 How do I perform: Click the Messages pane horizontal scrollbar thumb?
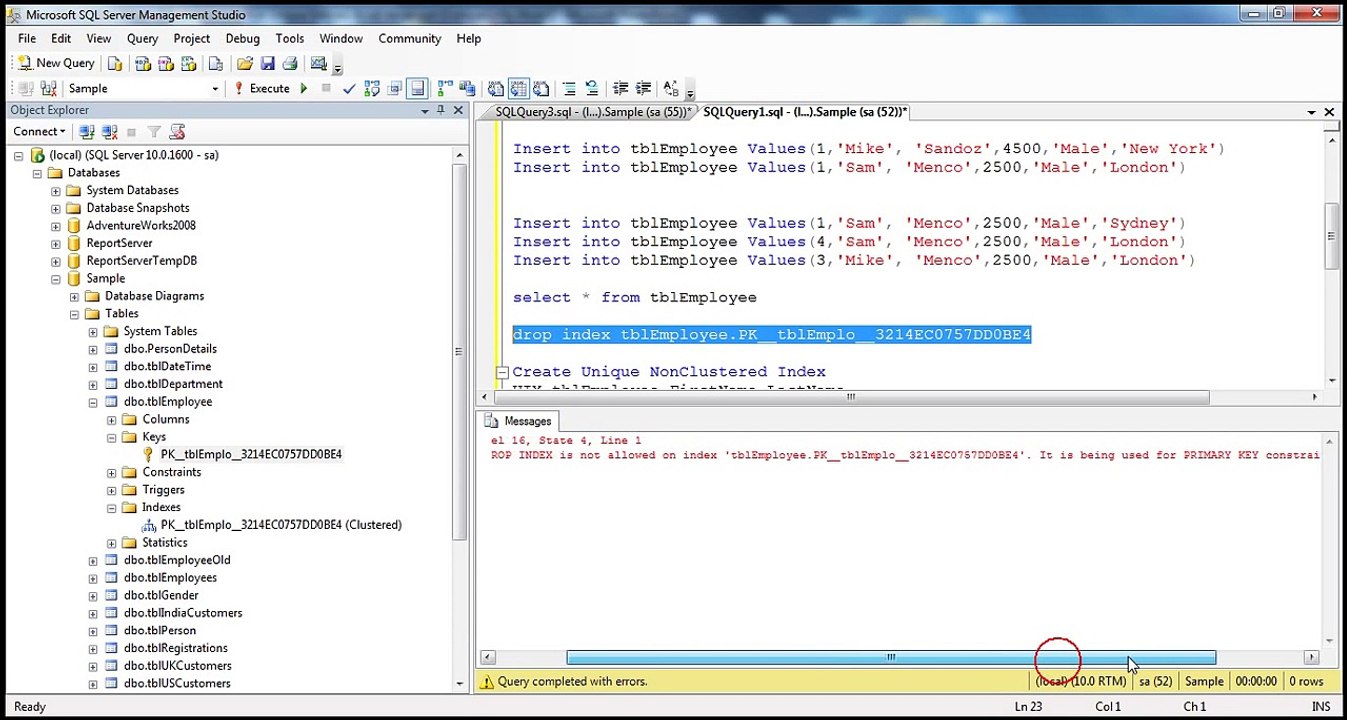tap(891, 658)
